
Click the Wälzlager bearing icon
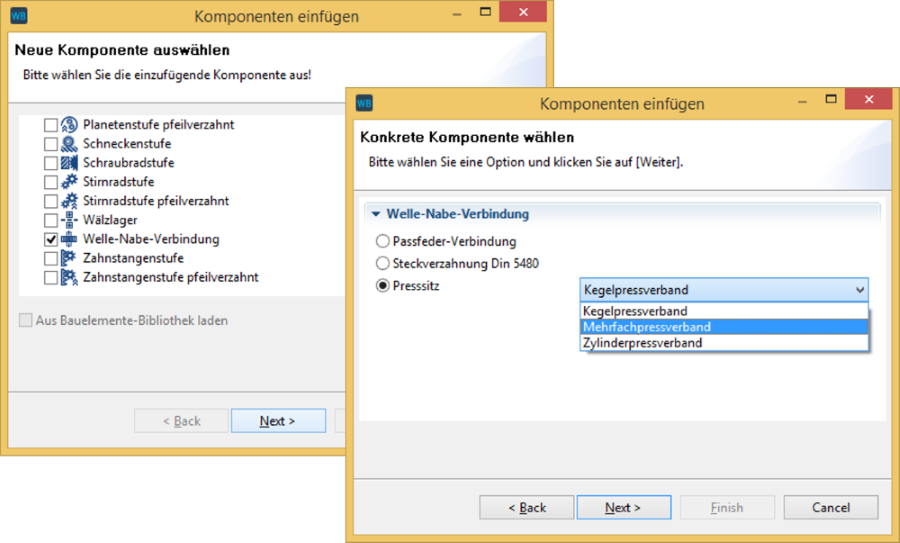69,220
